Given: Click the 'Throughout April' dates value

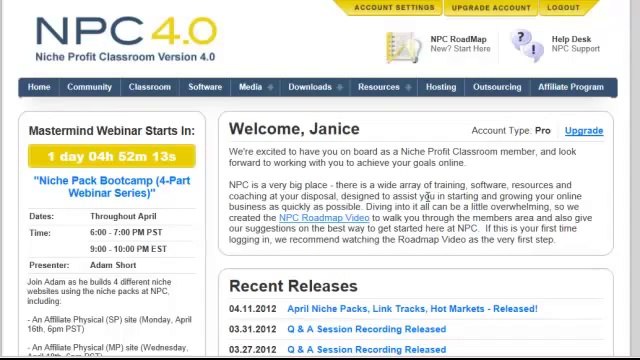Looking at the screenshot, I should coord(123,216).
